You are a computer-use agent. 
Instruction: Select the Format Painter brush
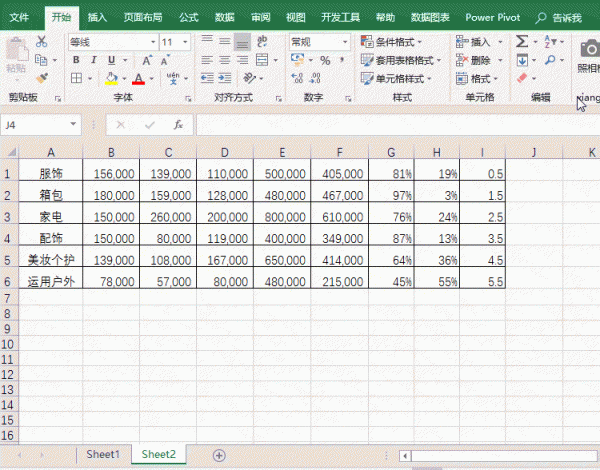[42, 78]
